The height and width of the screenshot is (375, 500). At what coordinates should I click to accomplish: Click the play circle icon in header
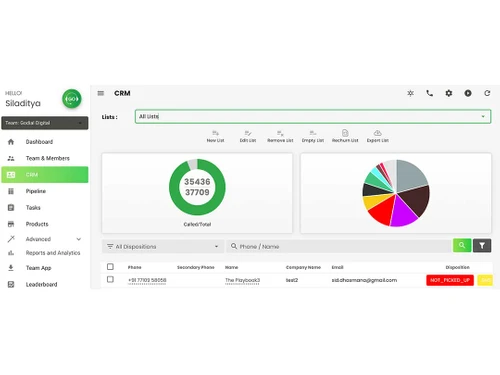coord(468,93)
